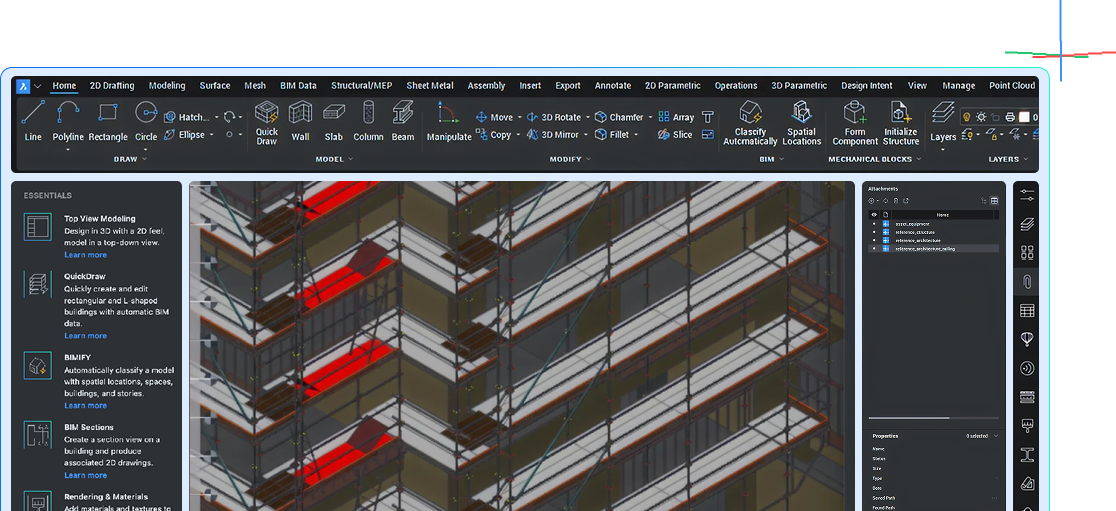The height and width of the screenshot is (511, 1116).
Task: Toggle visibility of asset_equipment attachment
Action: (x=874, y=223)
